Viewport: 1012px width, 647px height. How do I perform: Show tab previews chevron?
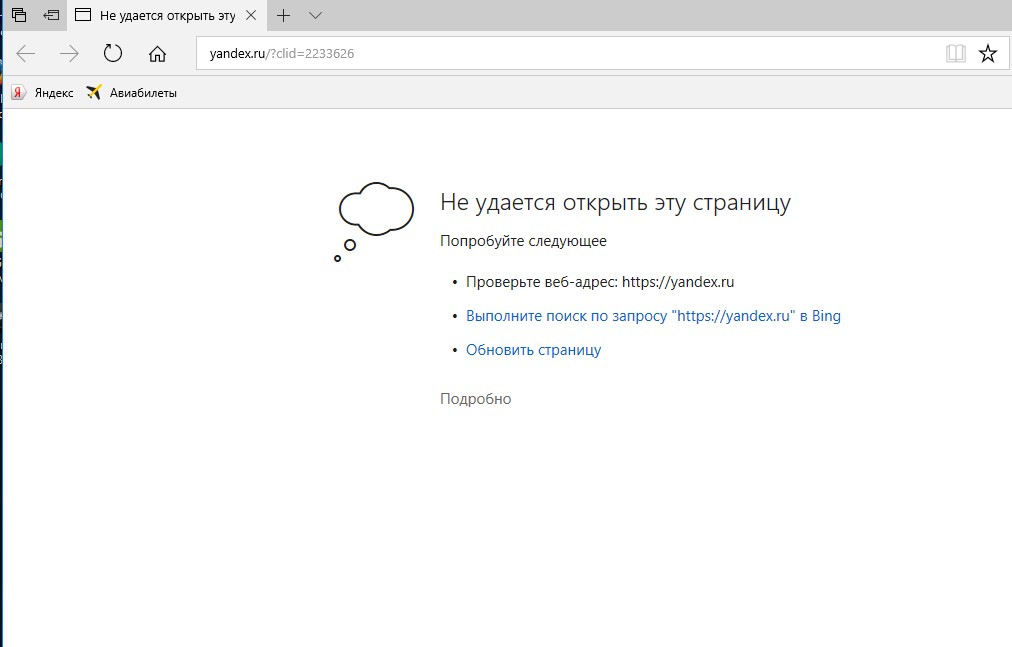tap(315, 15)
